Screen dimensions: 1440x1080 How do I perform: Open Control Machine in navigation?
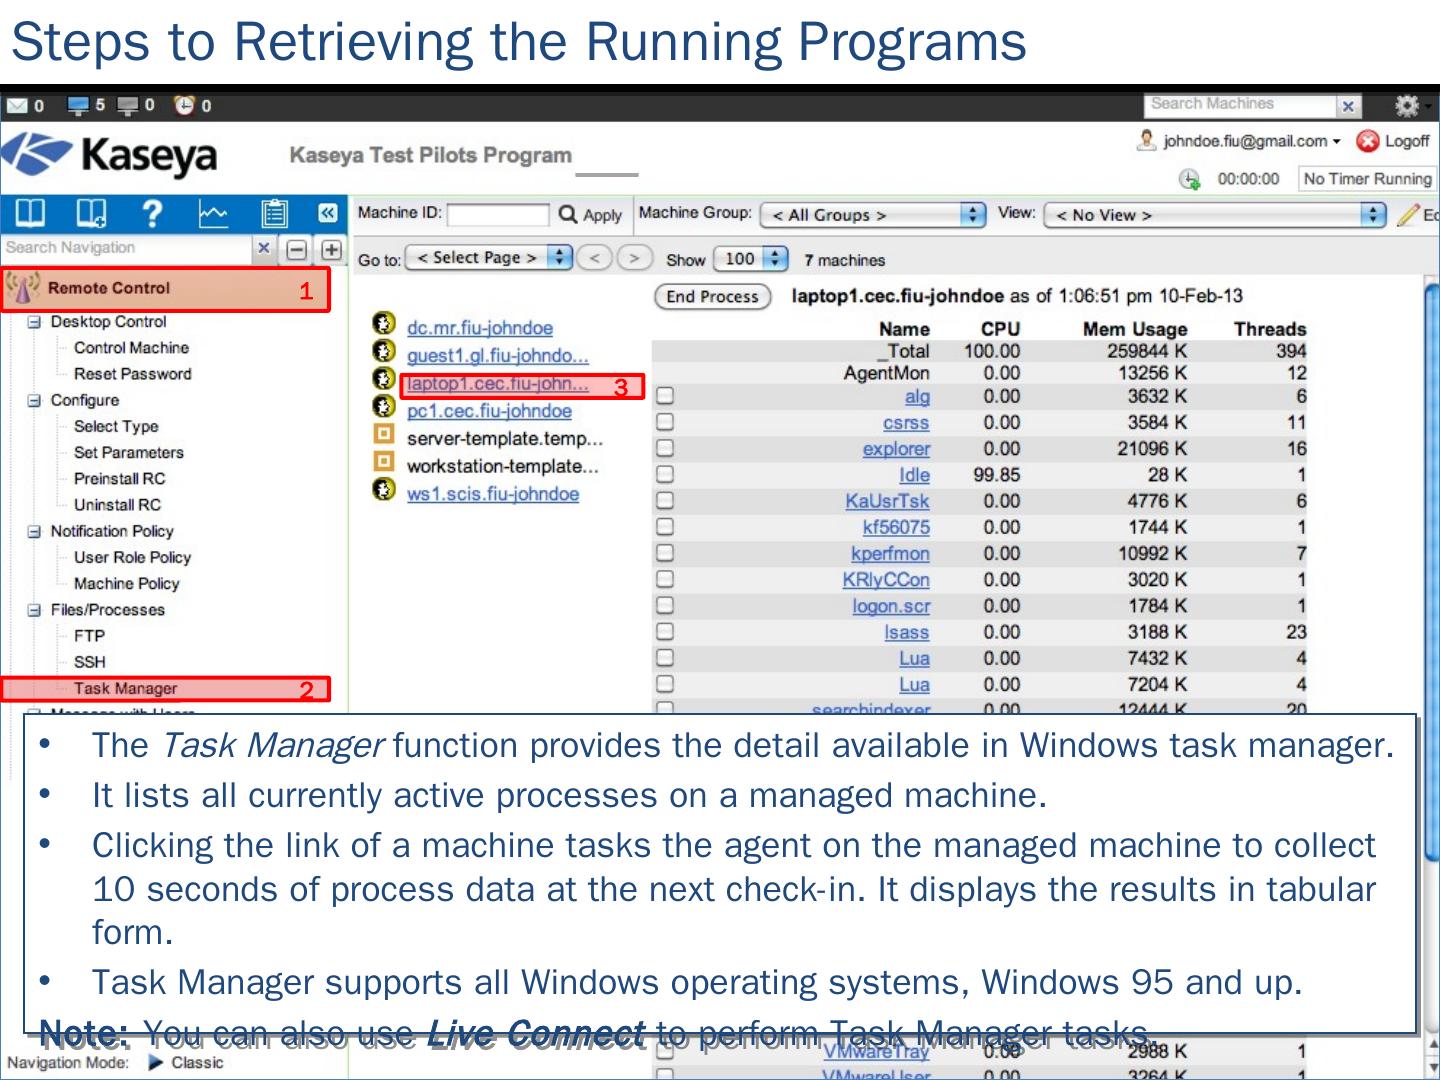(x=131, y=348)
